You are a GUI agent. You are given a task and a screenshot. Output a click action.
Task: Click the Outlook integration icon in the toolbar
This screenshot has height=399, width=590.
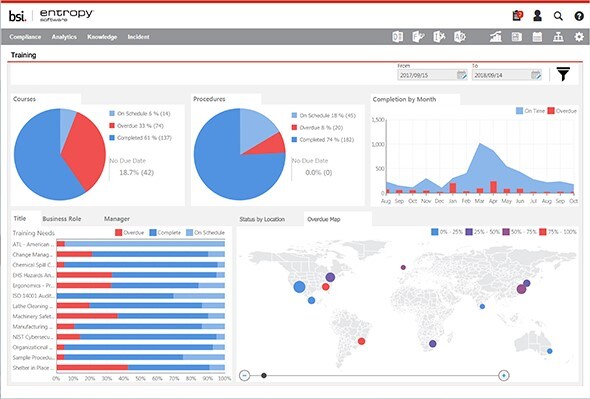pyautogui.click(x=398, y=37)
